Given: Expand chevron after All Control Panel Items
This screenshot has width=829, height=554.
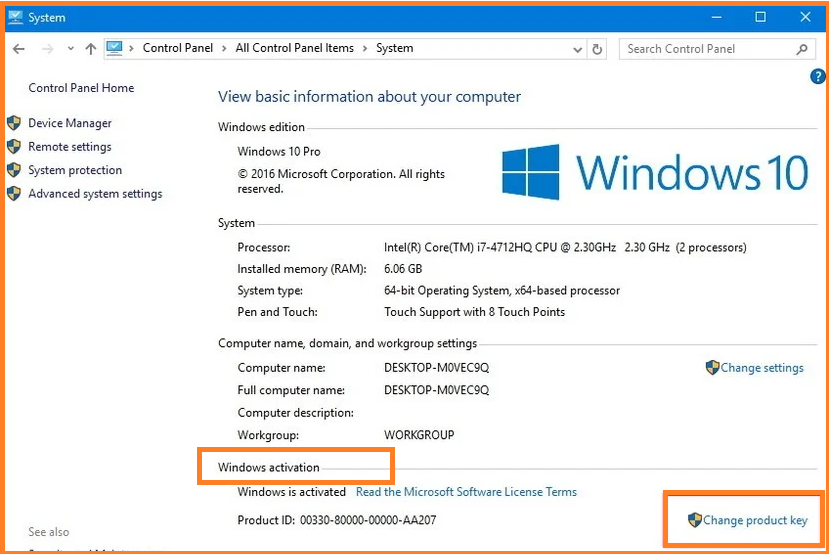Looking at the screenshot, I should point(365,49).
